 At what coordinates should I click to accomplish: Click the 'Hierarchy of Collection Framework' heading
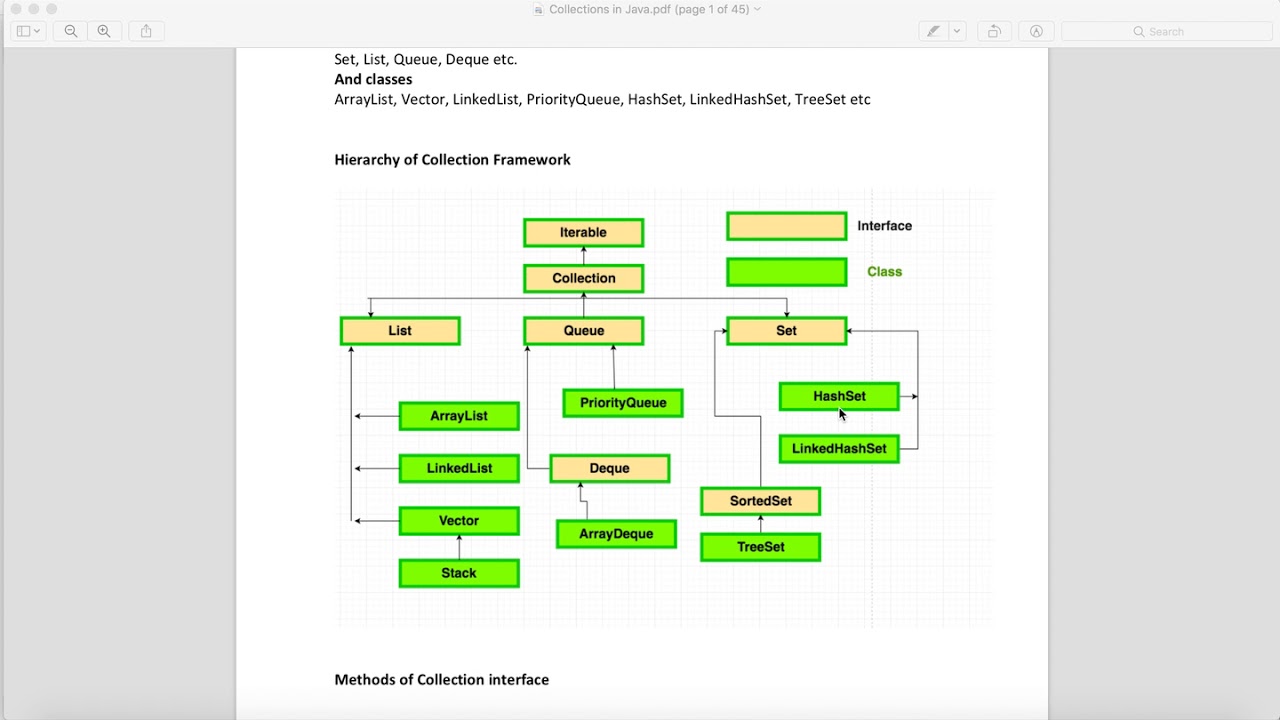pos(452,160)
